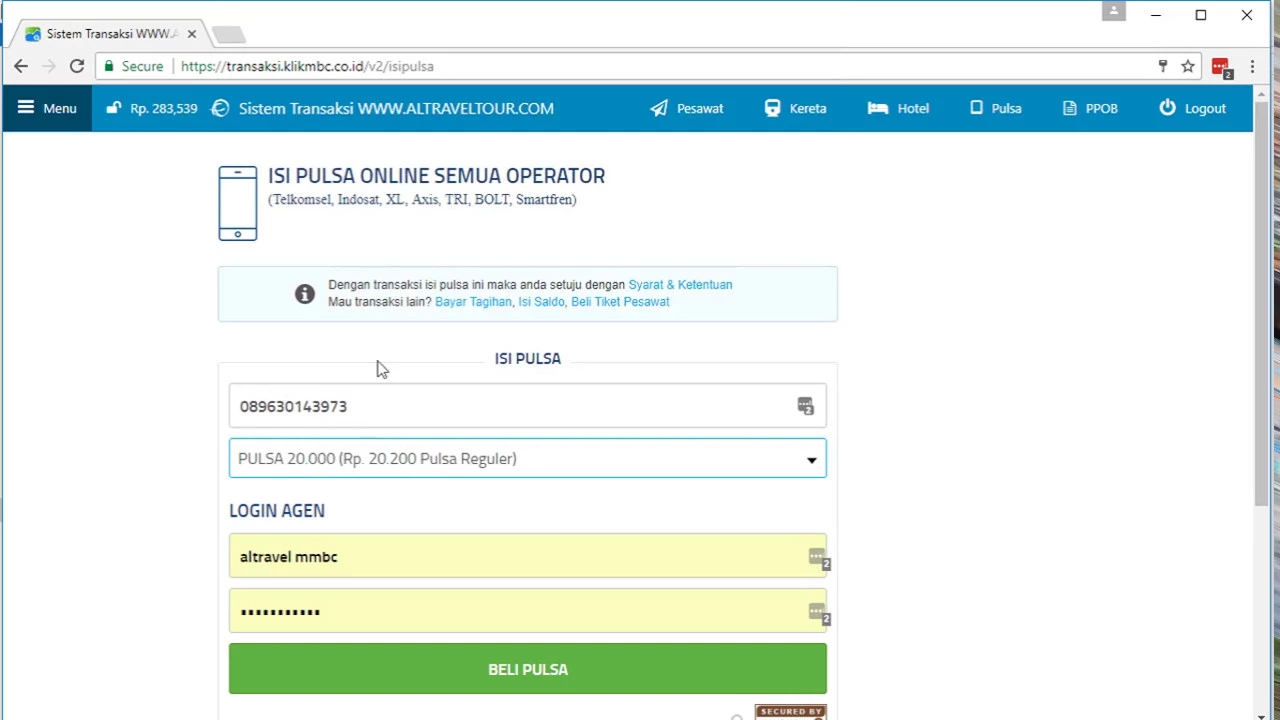Open the Kereta train menu

[796, 108]
